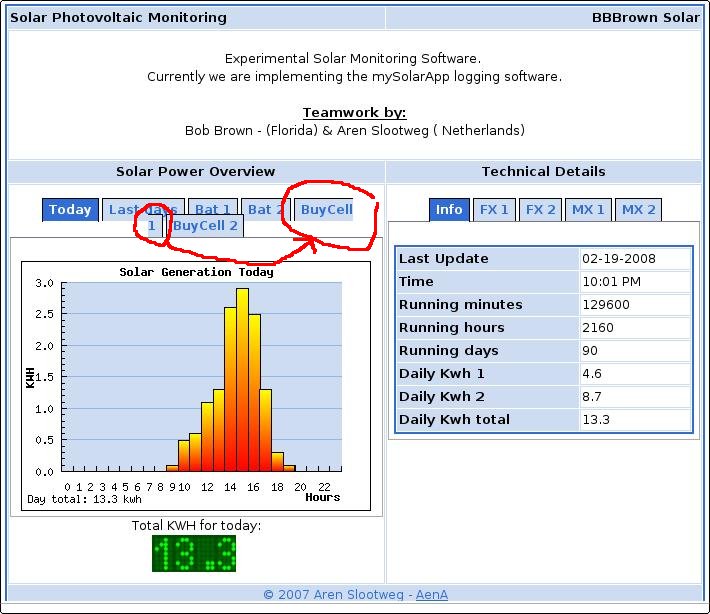Click the Daily Kwh total value in table

pyautogui.click(x=596, y=420)
